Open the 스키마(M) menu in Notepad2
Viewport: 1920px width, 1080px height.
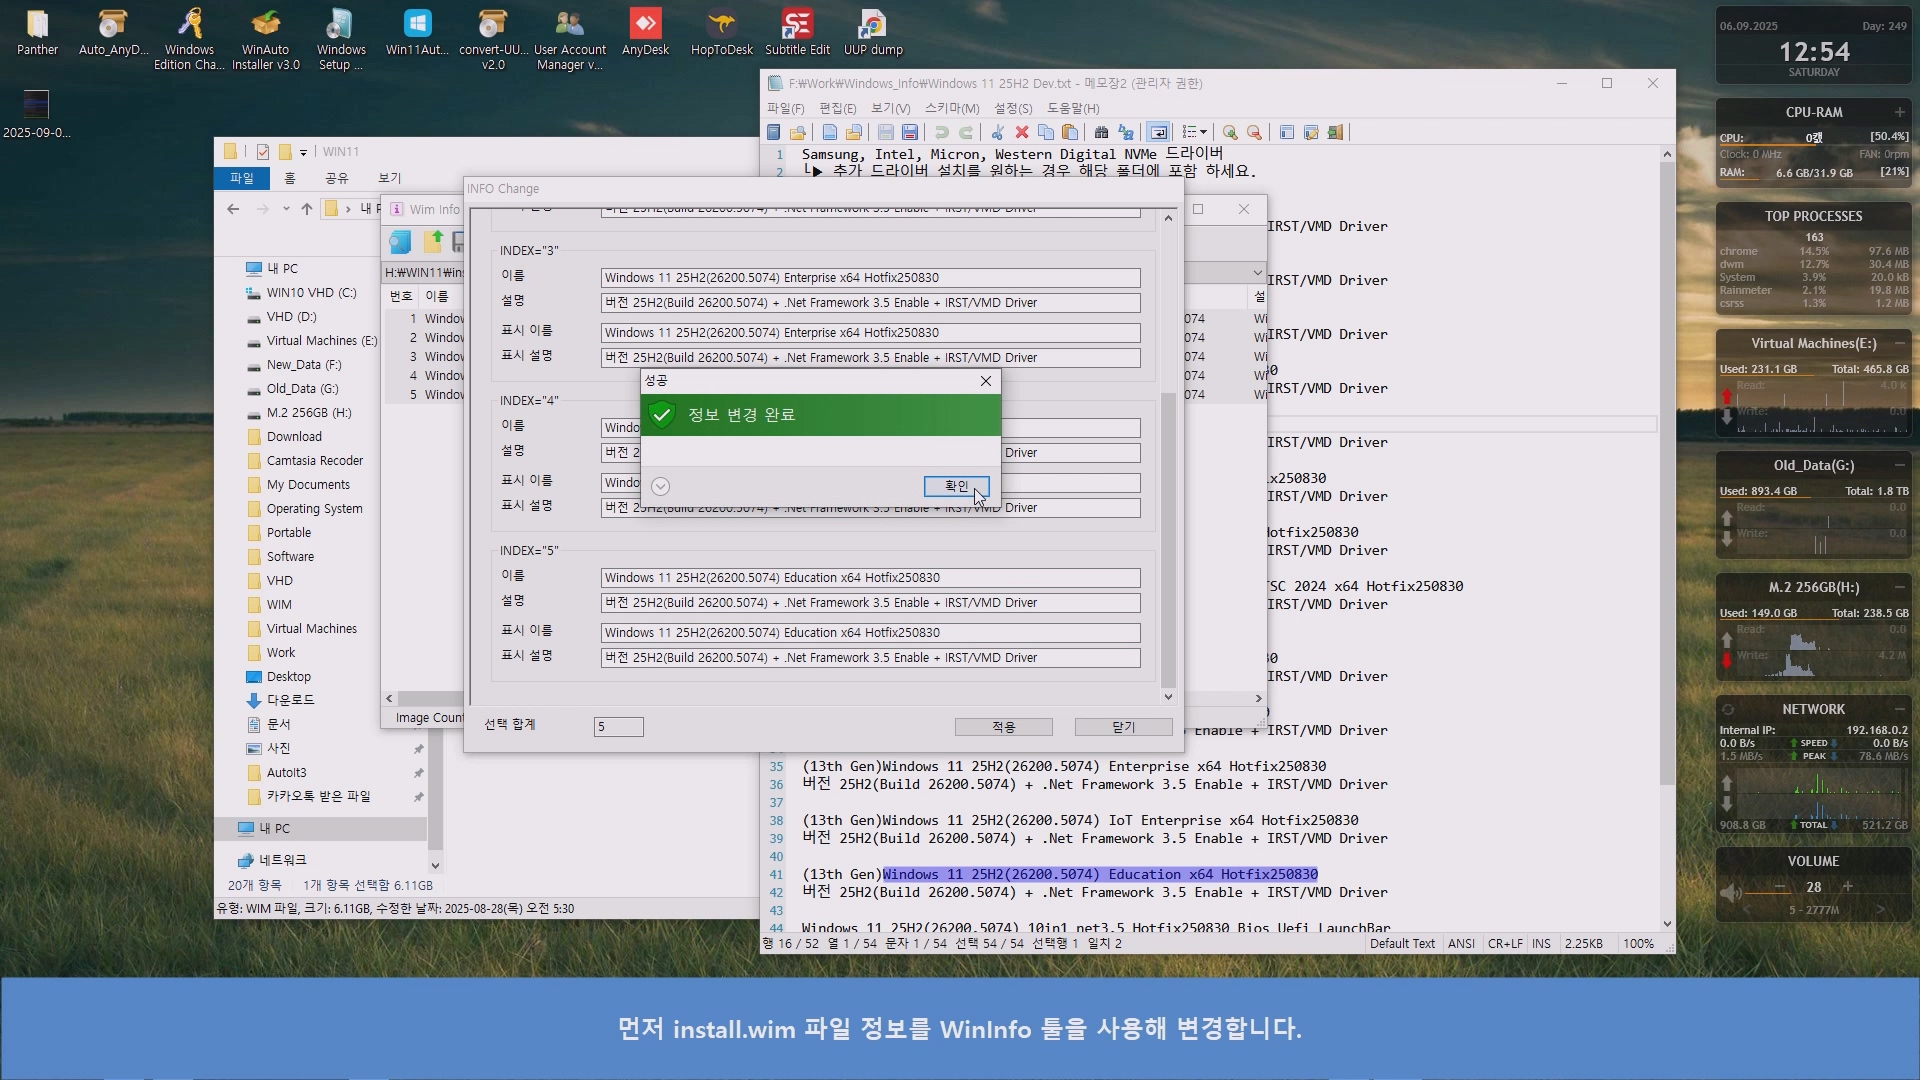tap(952, 108)
